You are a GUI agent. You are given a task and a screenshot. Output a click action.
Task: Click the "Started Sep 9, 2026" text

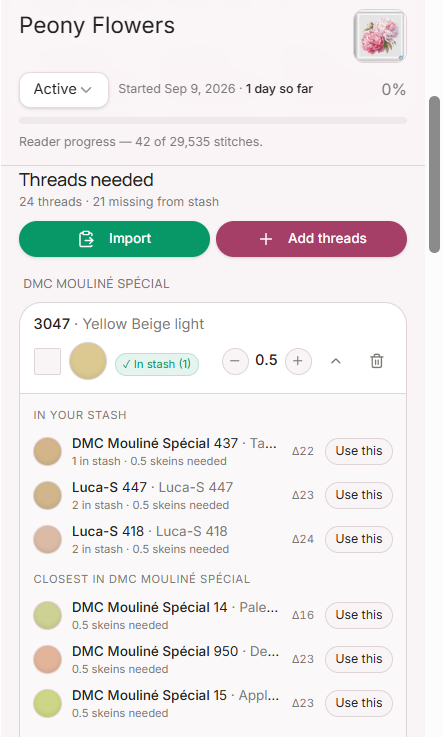point(177,89)
